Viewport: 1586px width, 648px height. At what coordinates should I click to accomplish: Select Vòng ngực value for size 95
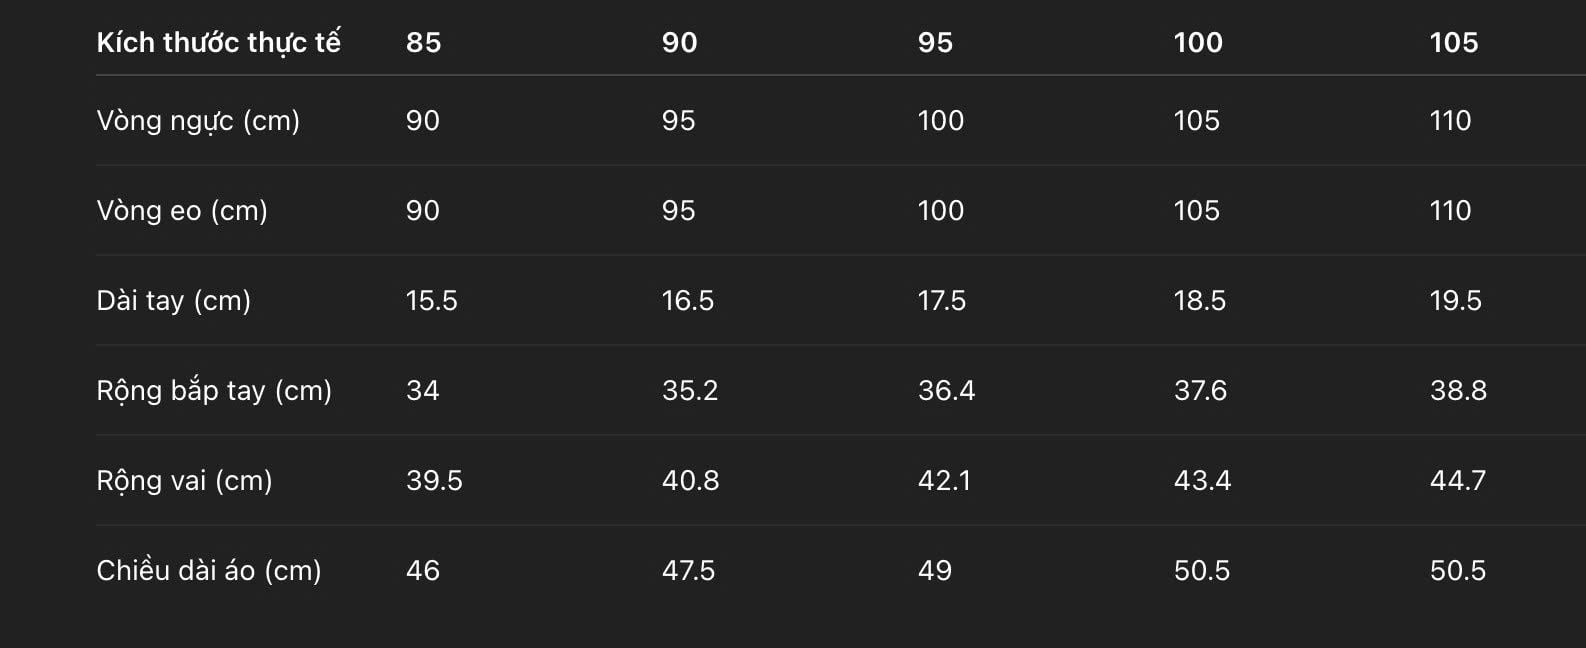tap(940, 120)
